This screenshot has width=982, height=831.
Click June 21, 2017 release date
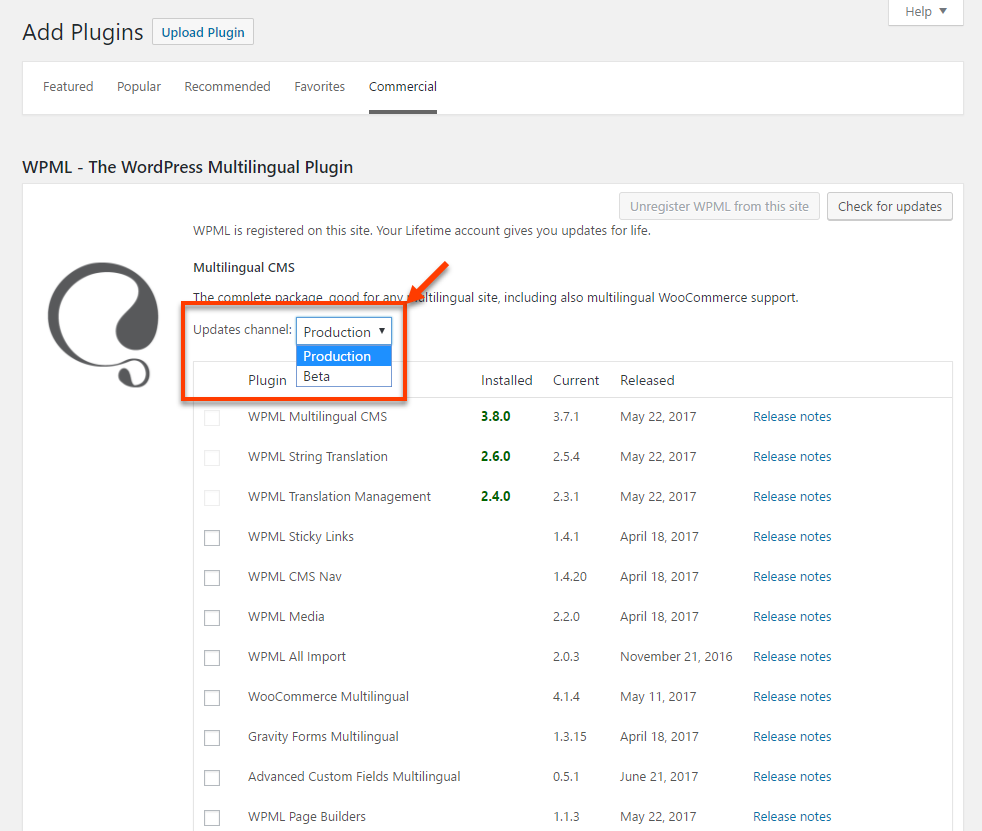pos(659,777)
